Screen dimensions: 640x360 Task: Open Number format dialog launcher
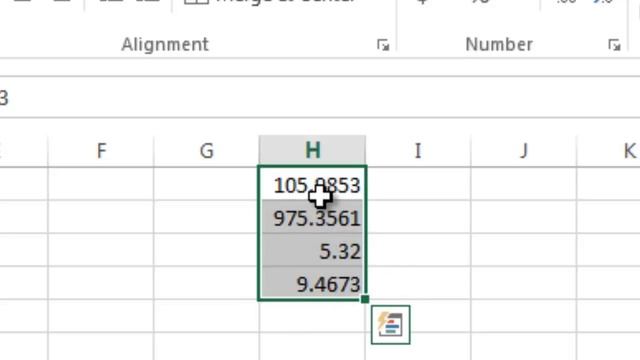click(614, 45)
